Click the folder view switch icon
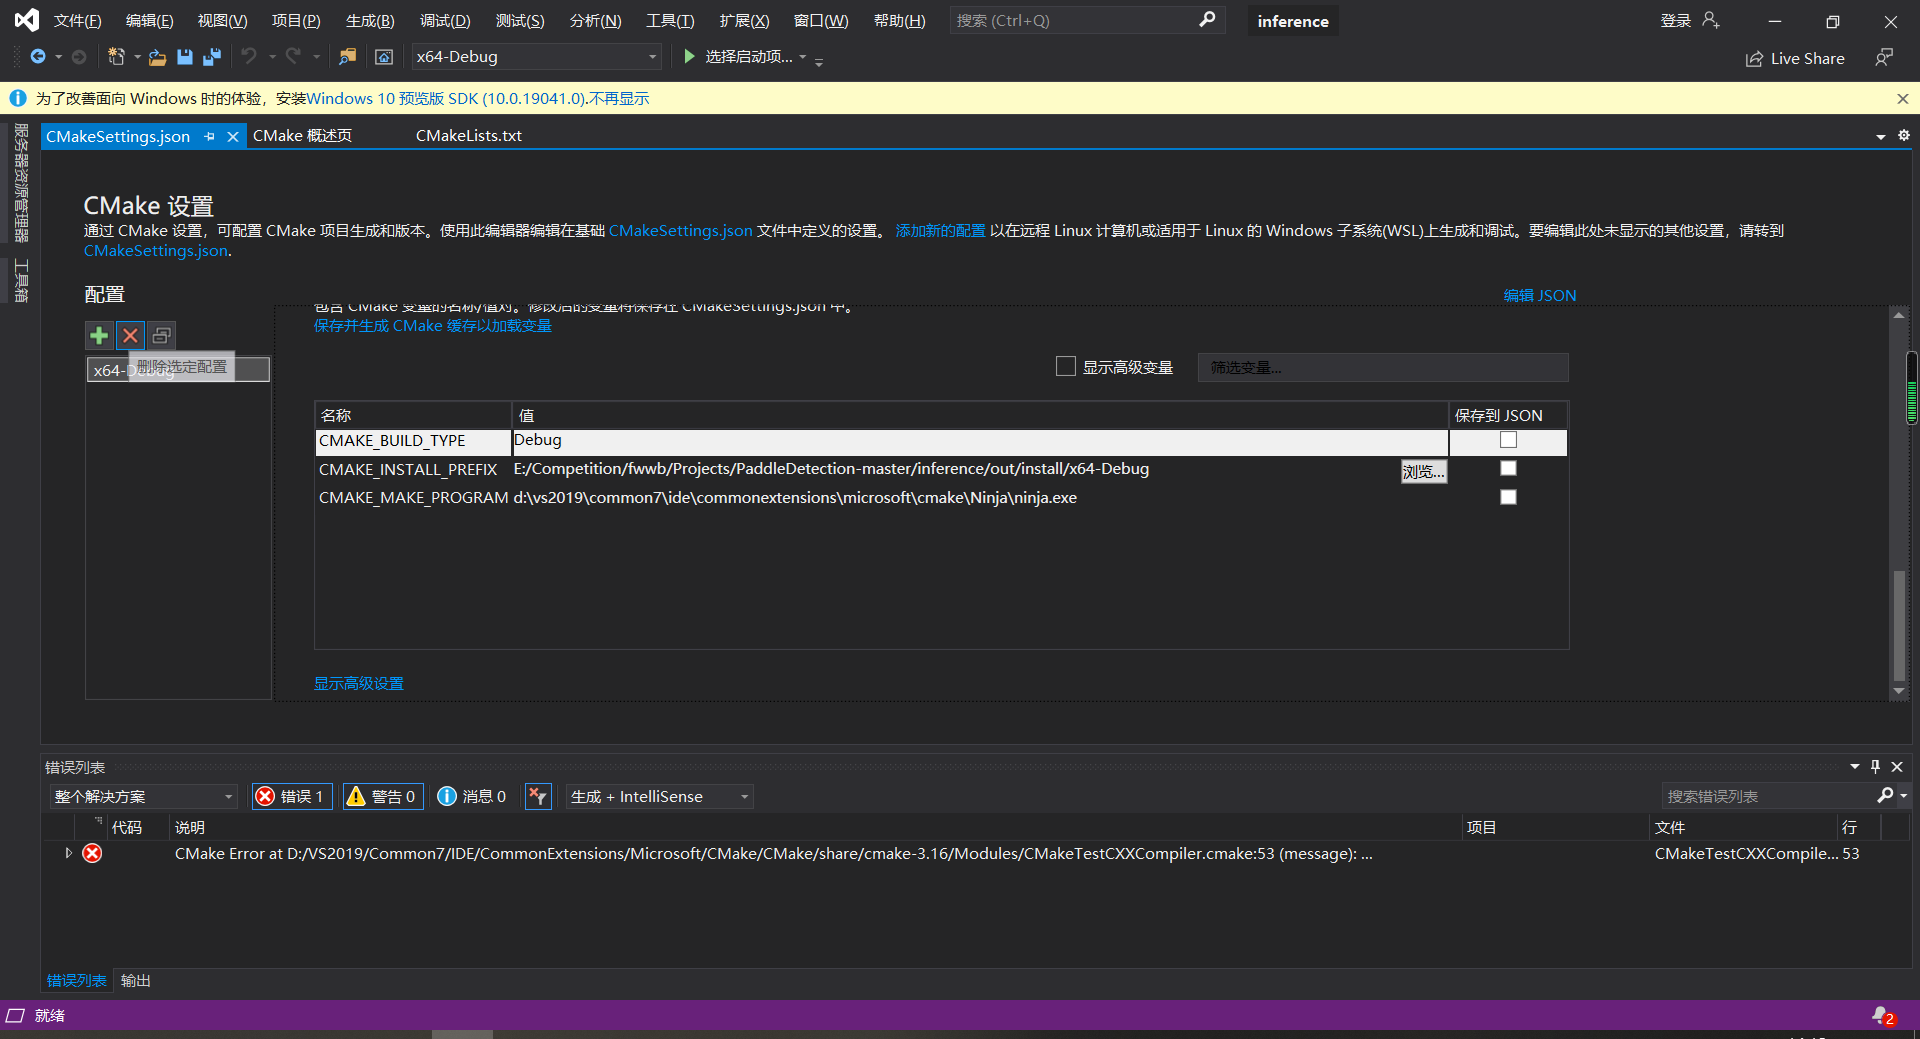 coord(384,57)
